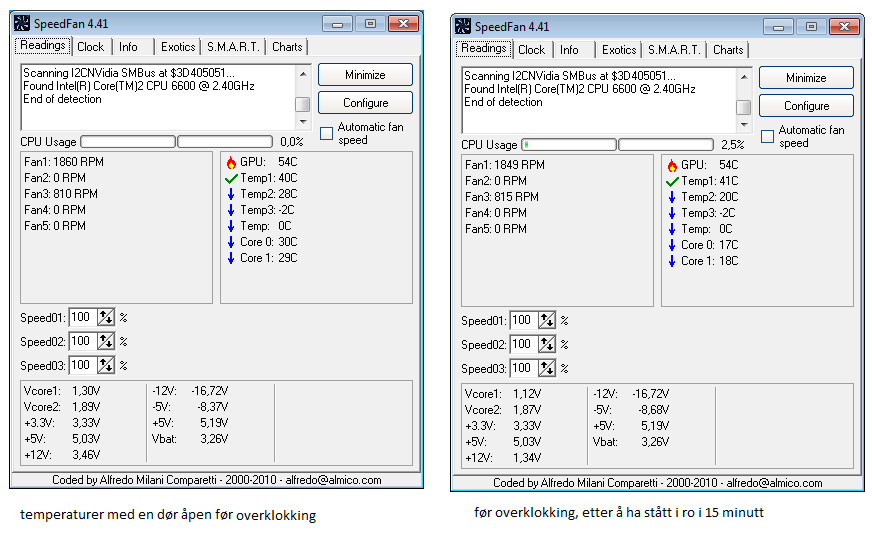Click the GPU flame icon in right window
The height and width of the screenshot is (536, 872).
coord(672,165)
